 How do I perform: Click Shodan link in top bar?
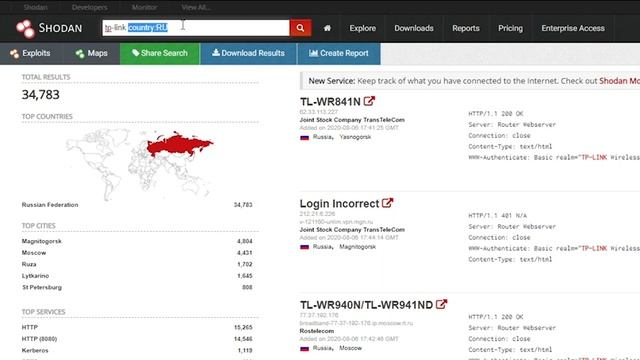coord(36,7)
